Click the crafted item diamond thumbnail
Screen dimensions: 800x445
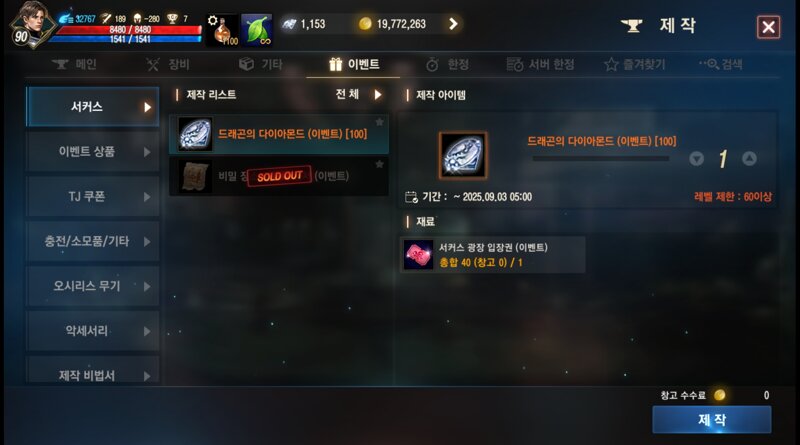coord(463,155)
